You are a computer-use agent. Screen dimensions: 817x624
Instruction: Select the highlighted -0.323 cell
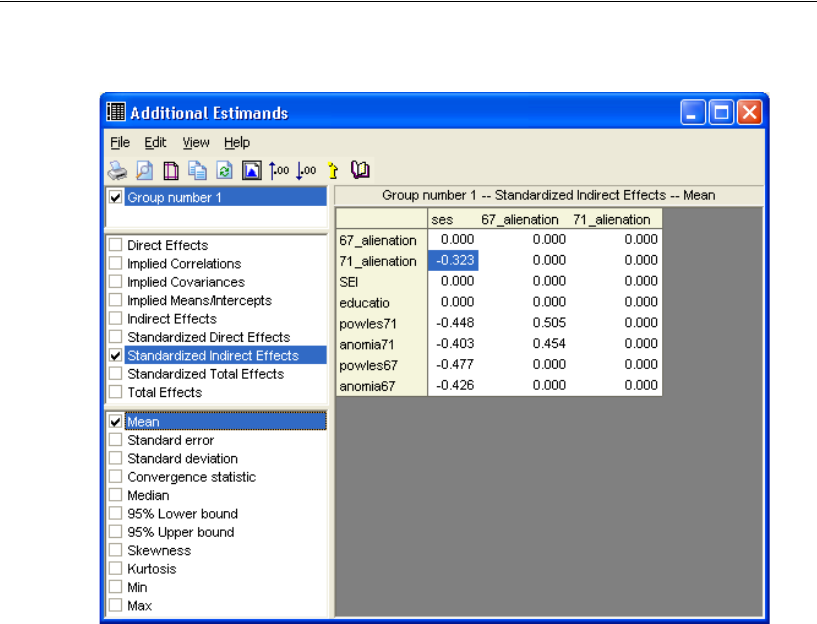[453, 261]
